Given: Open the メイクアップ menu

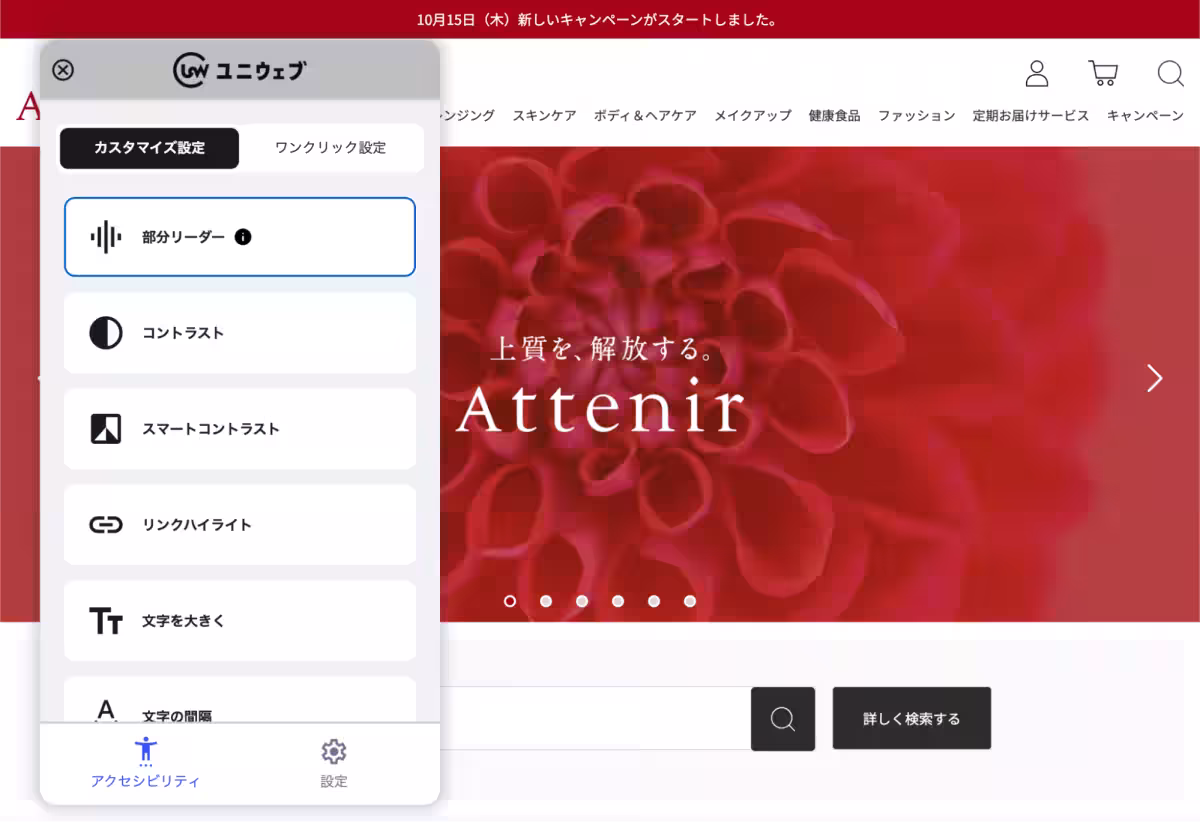Looking at the screenshot, I should [x=752, y=116].
